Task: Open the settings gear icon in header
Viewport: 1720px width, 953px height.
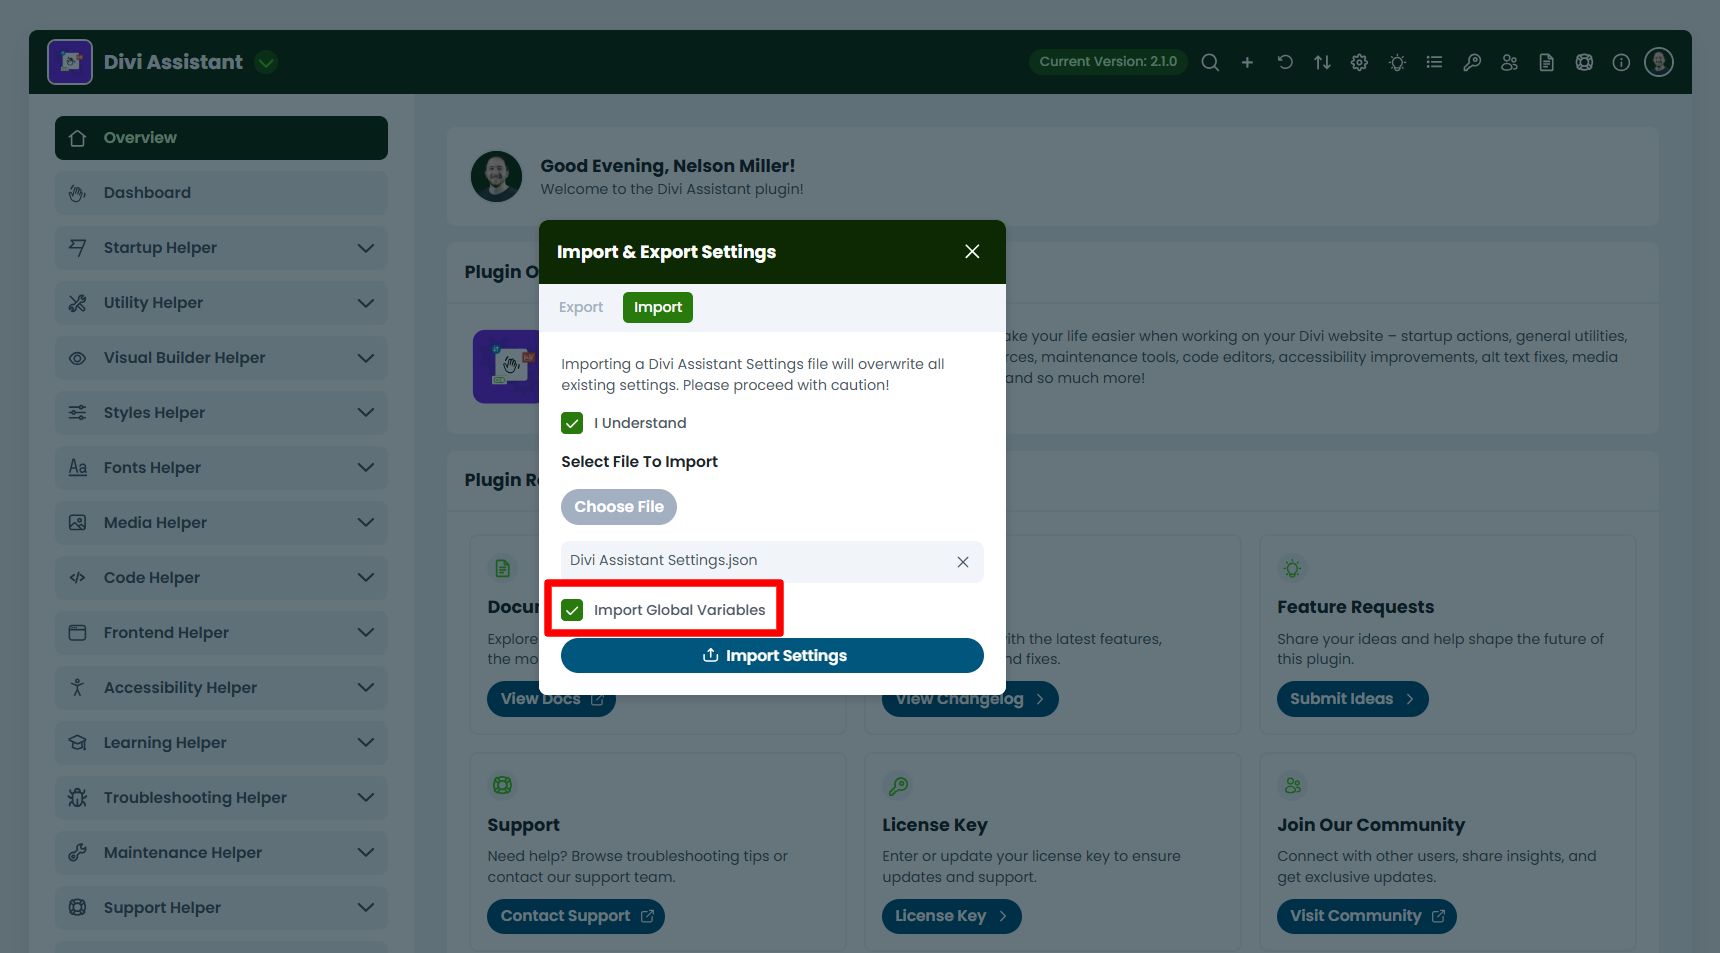Action: 1359,62
